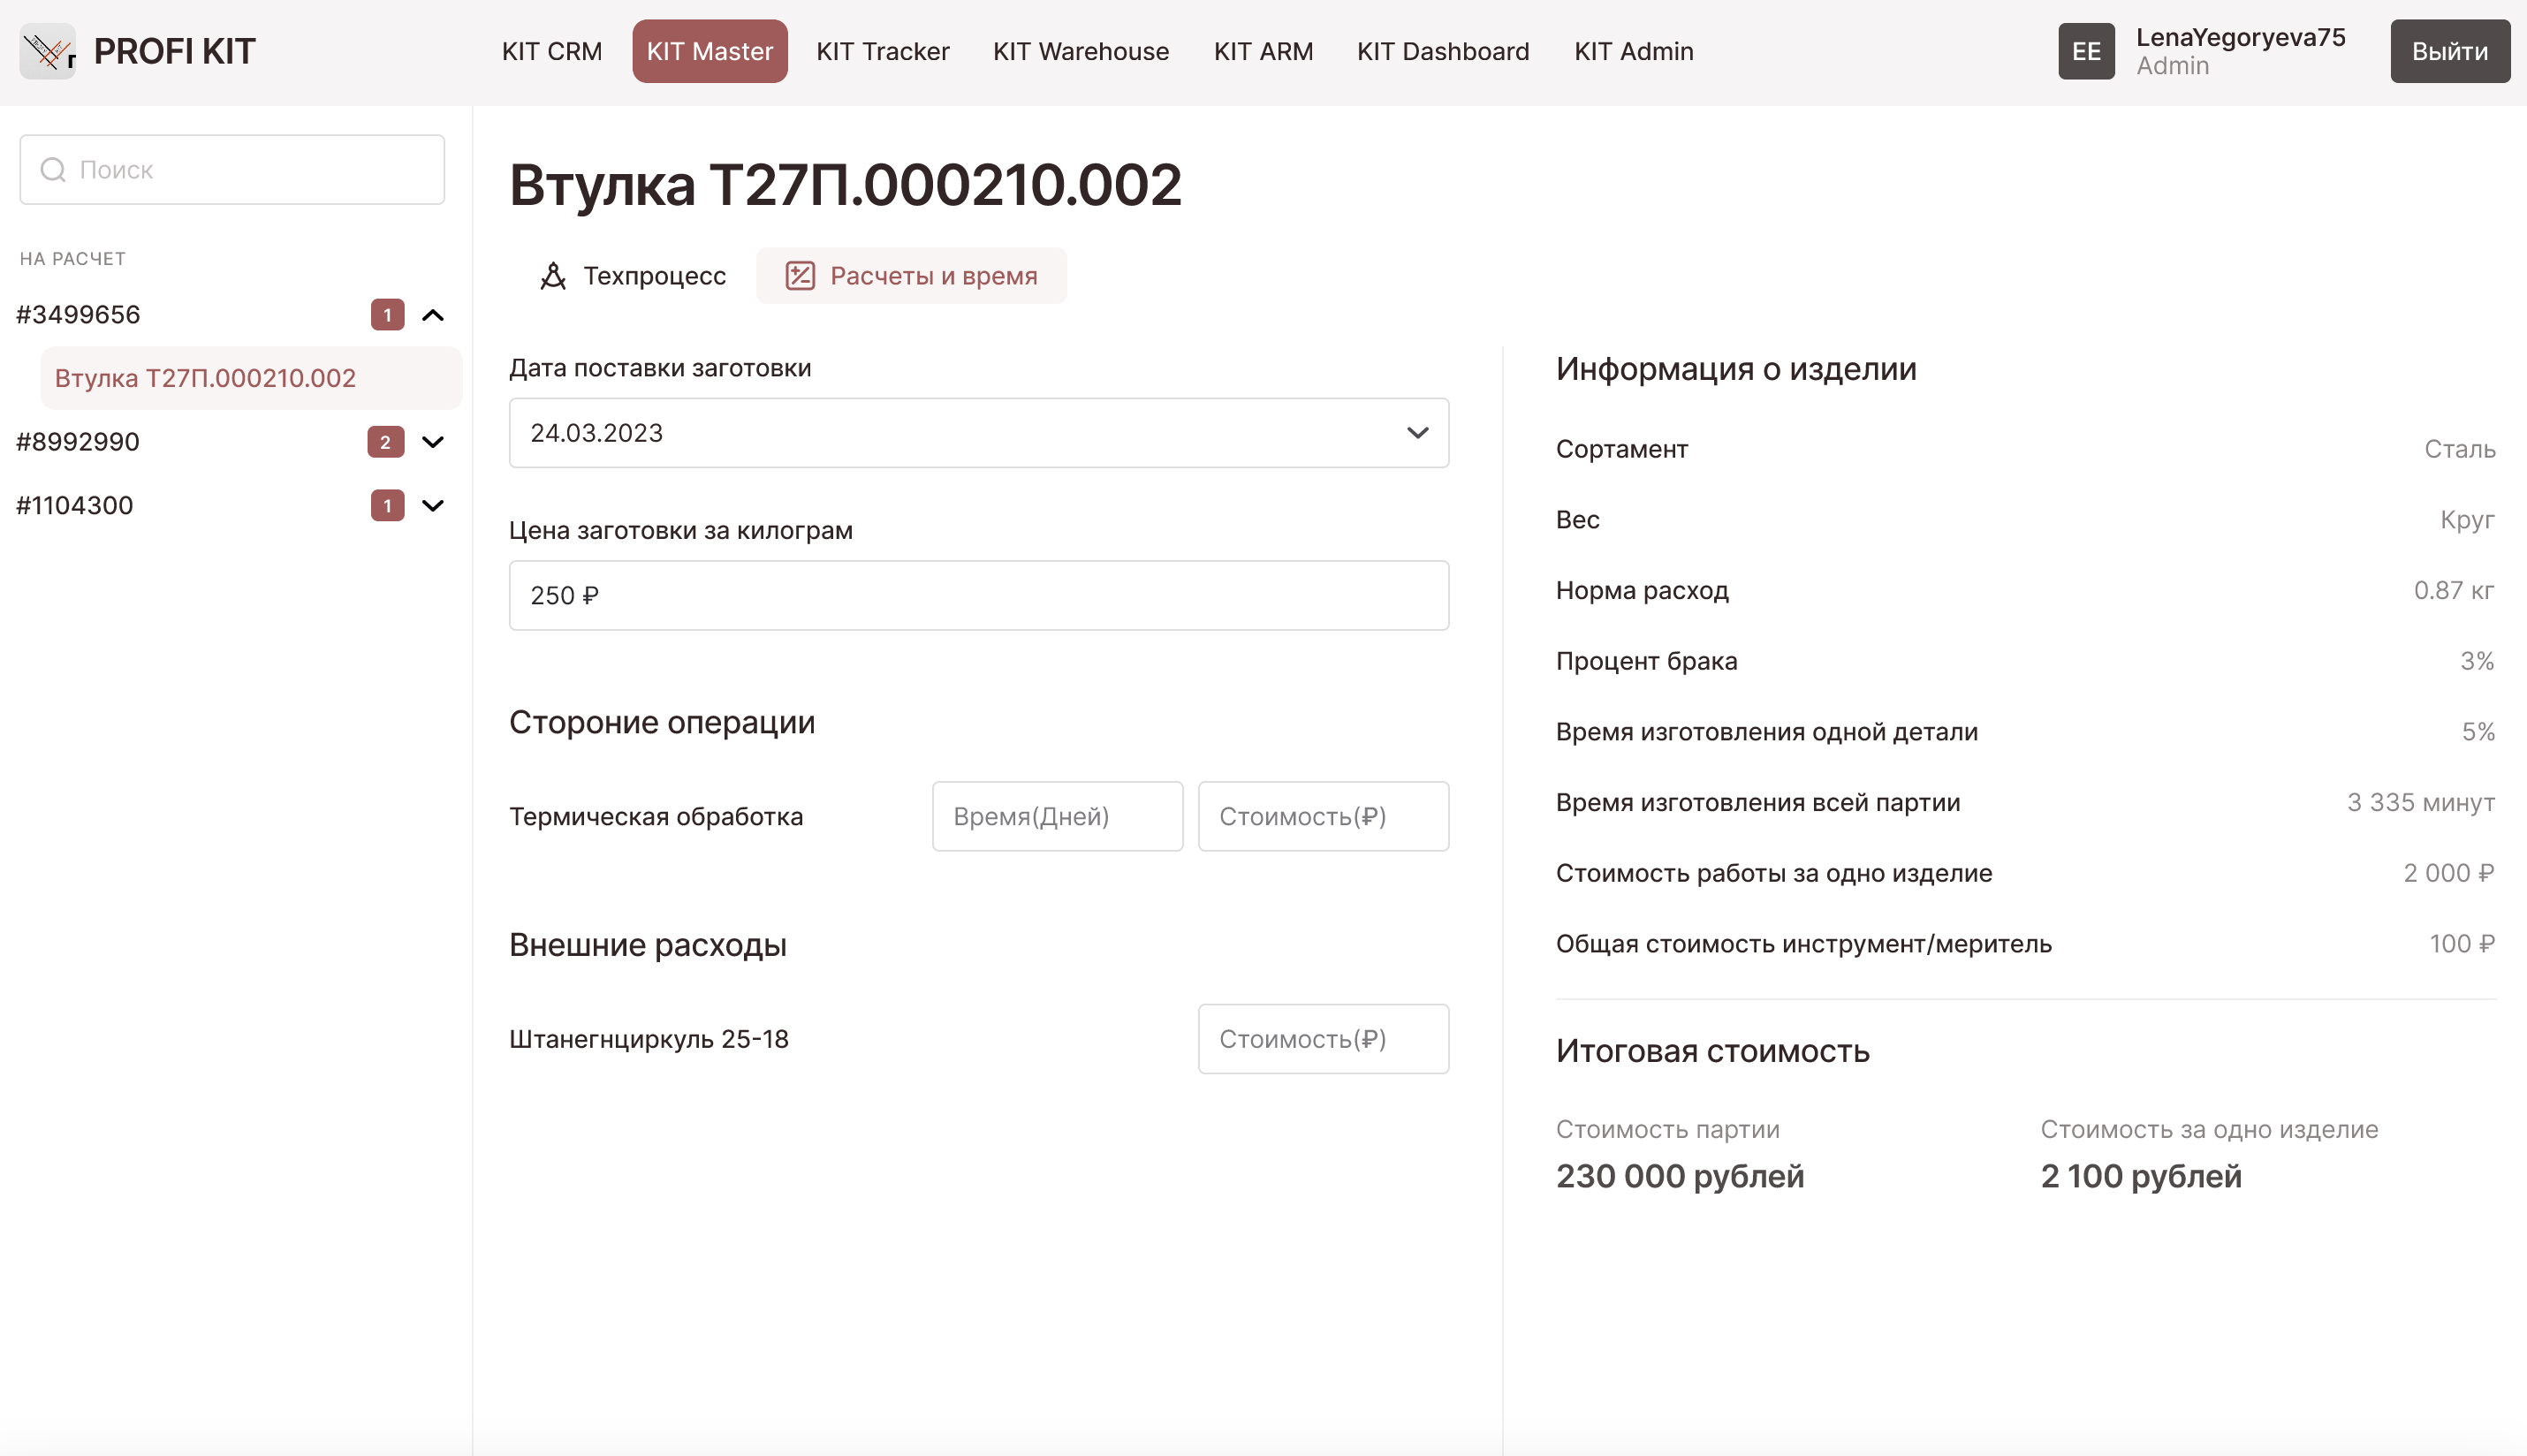This screenshot has width=2527, height=1456.
Task: Click badge count on order #1104300
Action: pos(387,506)
